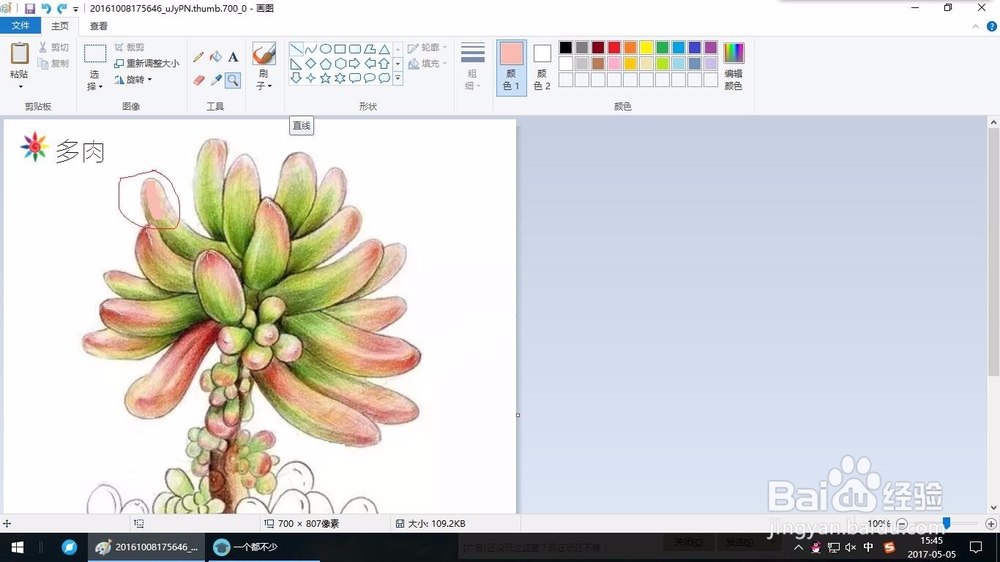
Task: Click the Undo arrow icon
Action: tap(46, 8)
